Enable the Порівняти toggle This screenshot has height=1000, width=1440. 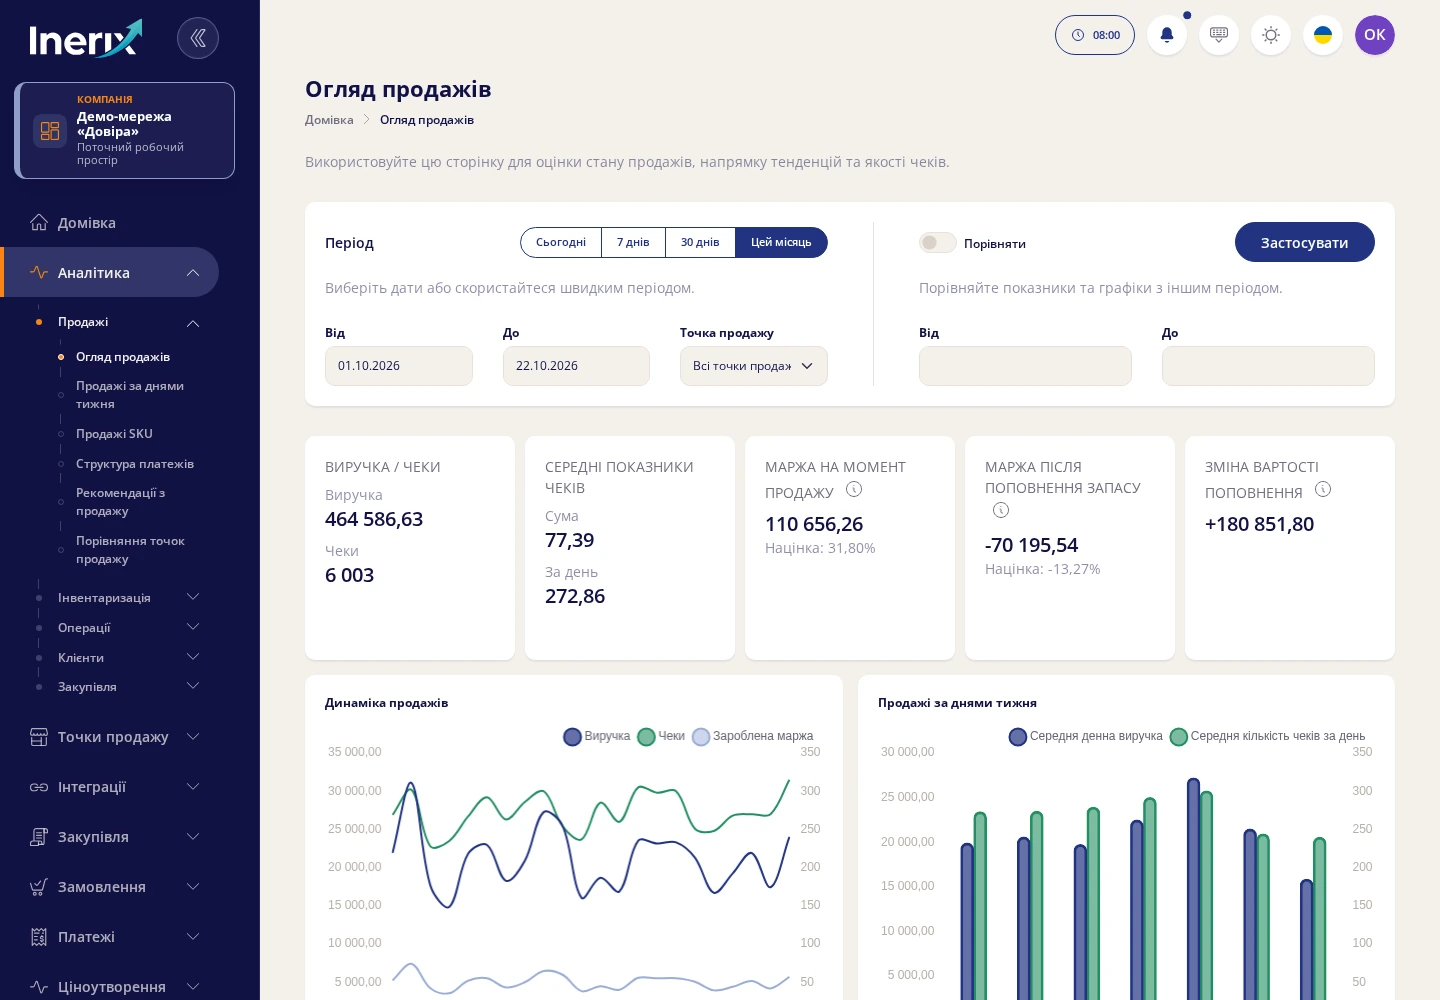point(938,243)
